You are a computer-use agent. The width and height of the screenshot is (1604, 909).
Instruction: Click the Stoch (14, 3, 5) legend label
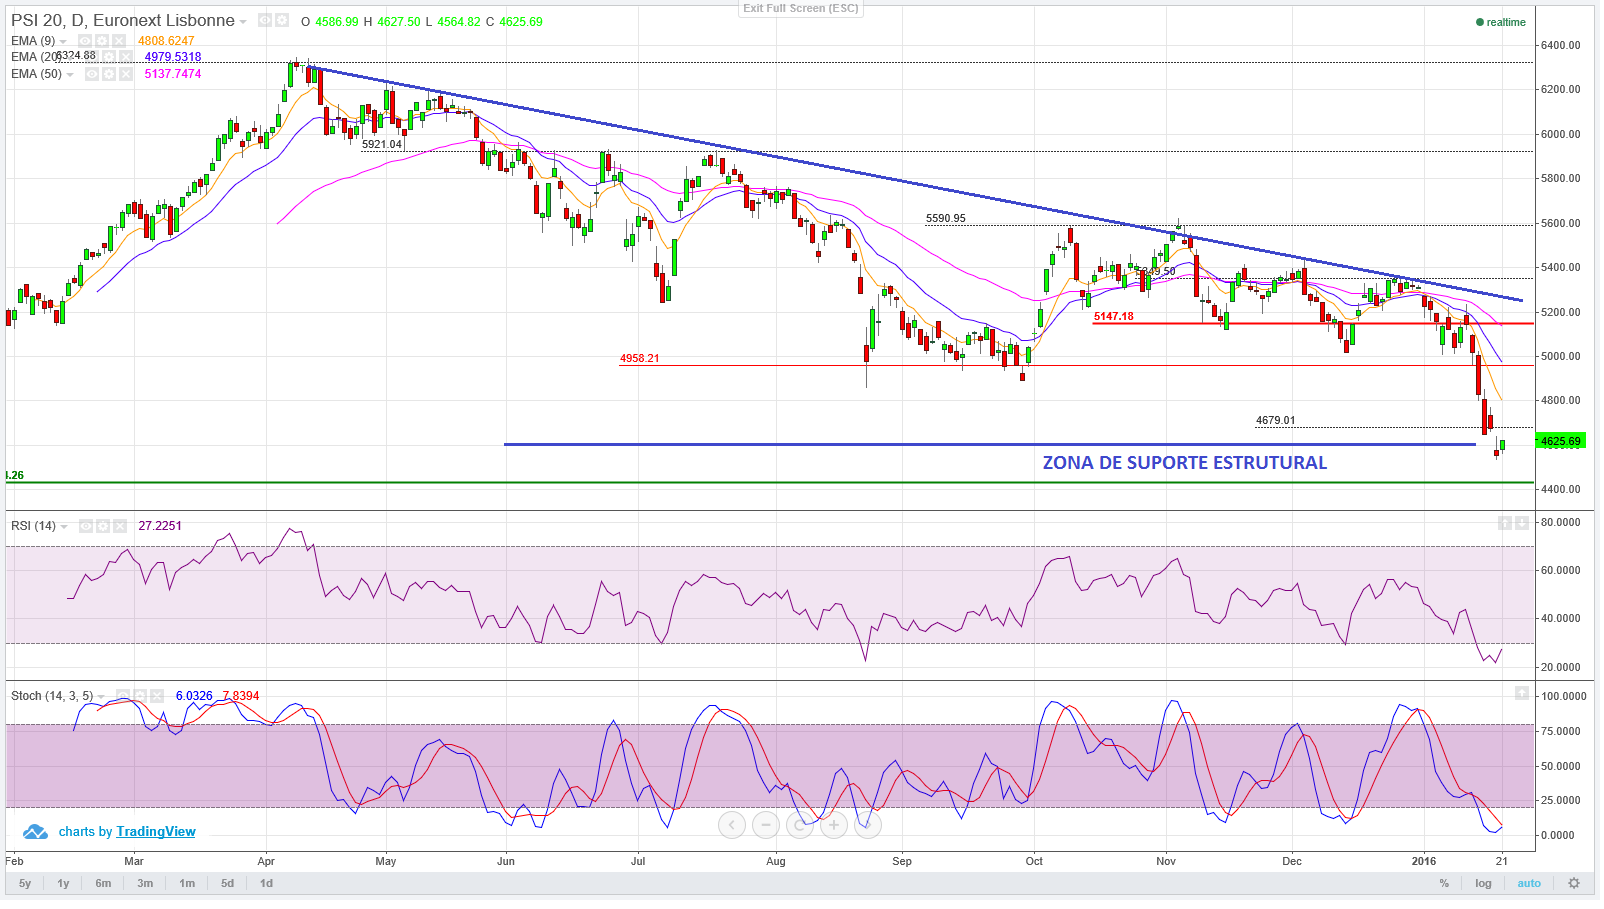(x=52, y=696)
